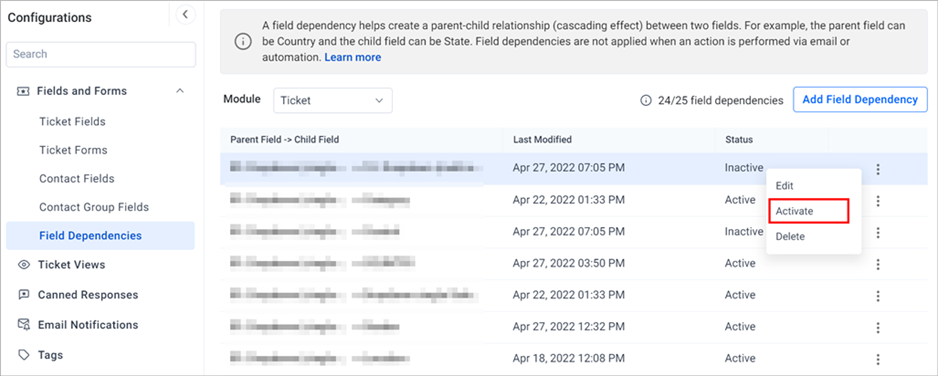
Task: Collapse the Fields and Forms section
Action: (179, 91)
